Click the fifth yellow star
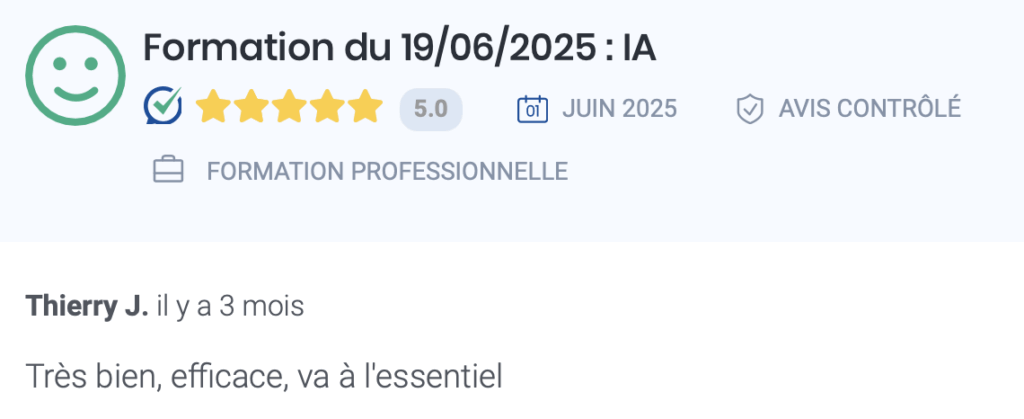 pos(366,106)
